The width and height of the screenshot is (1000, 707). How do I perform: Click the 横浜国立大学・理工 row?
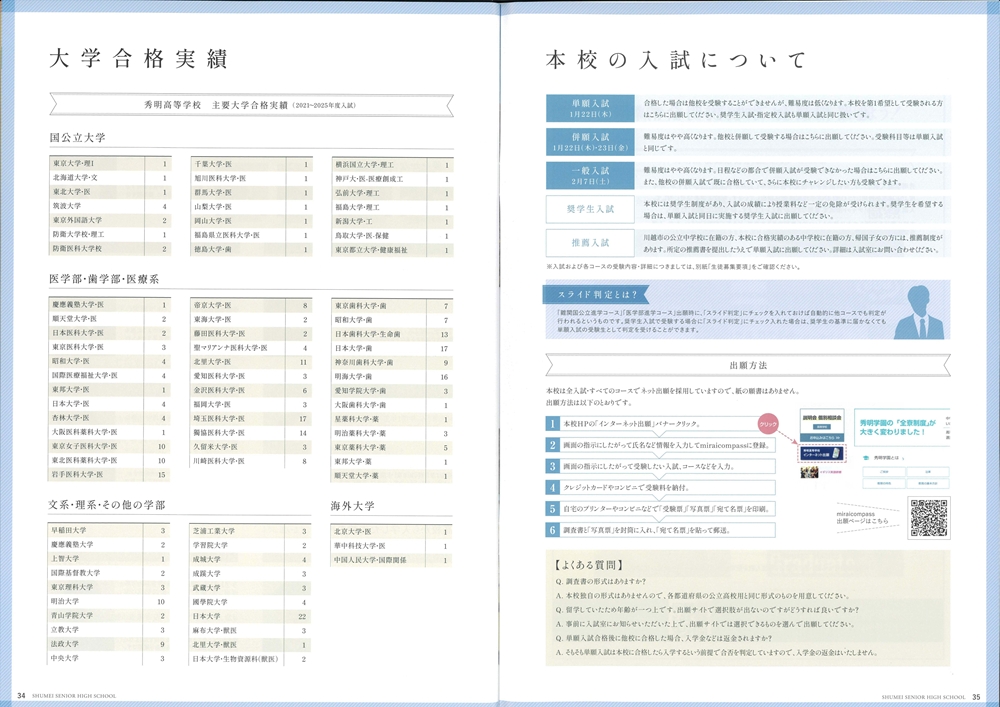point(392,164)
